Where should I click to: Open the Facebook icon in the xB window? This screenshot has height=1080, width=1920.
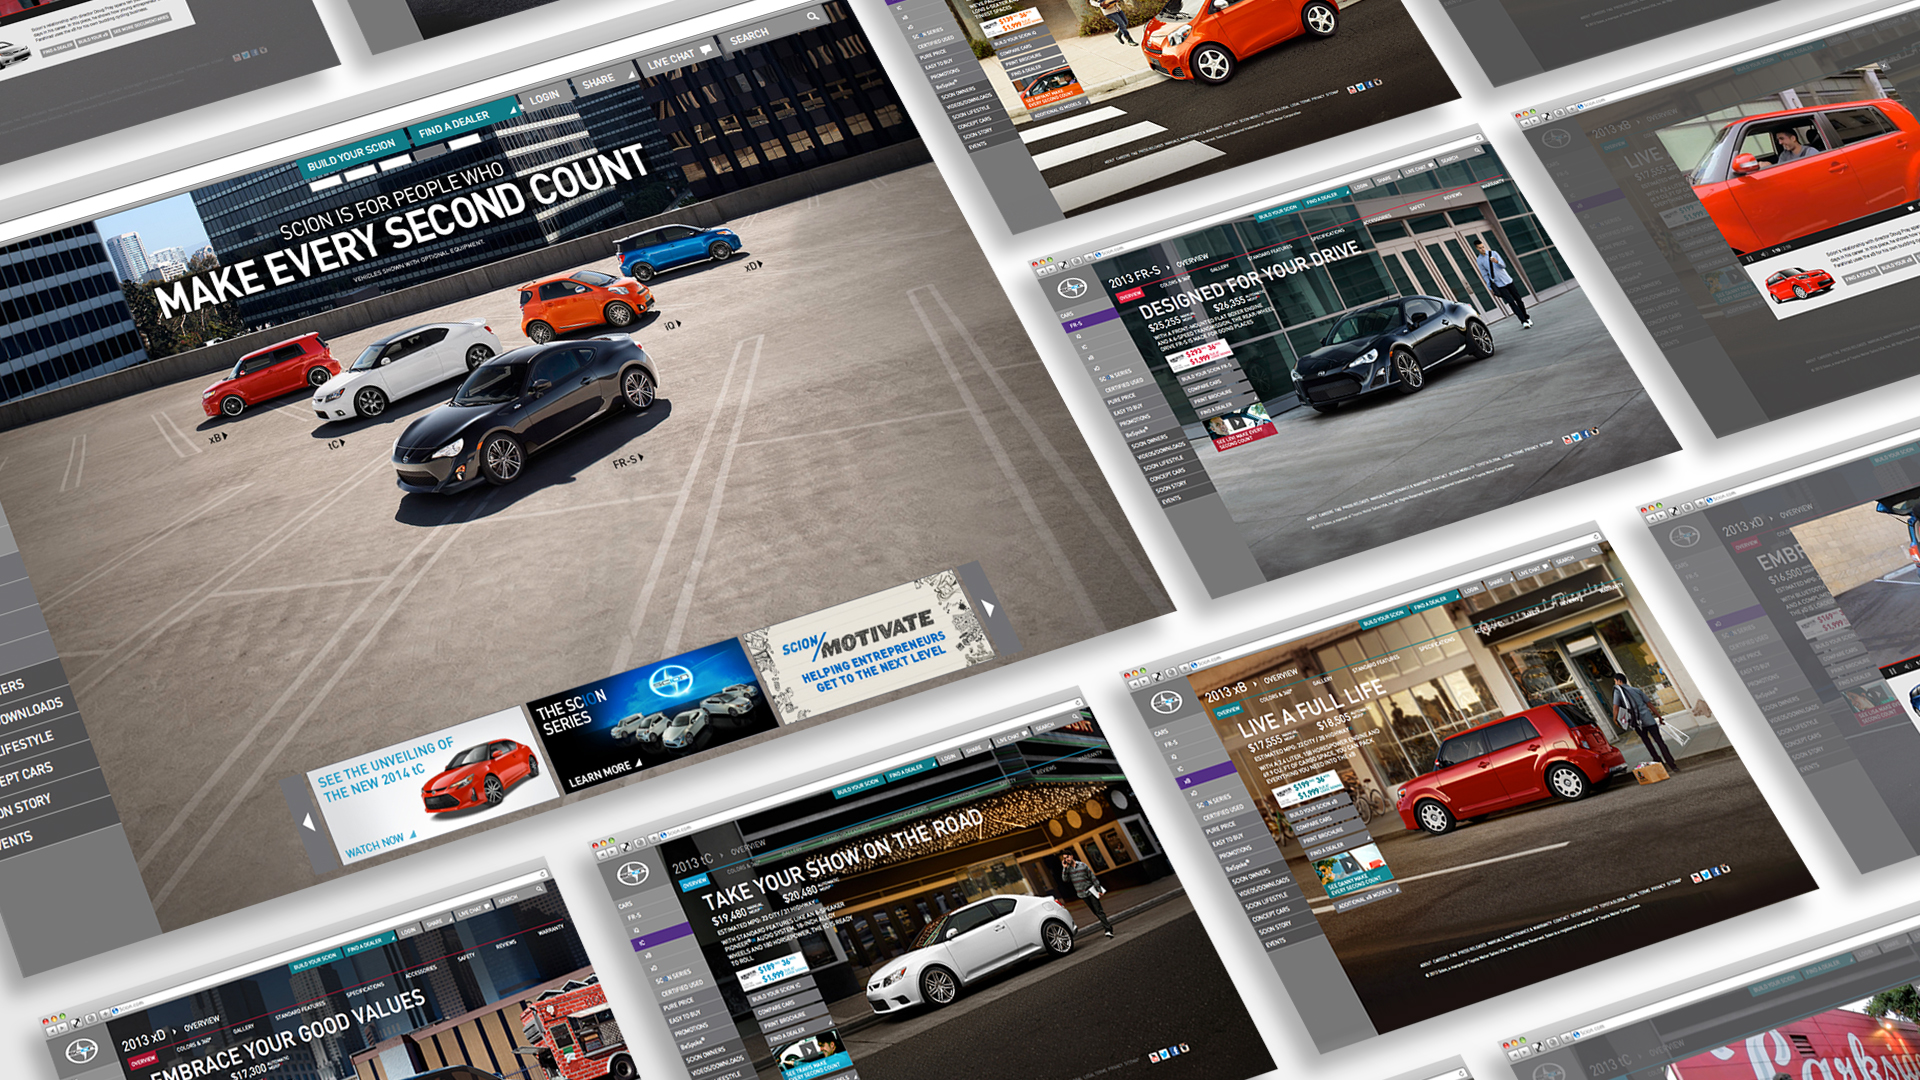click(1717, 871)
